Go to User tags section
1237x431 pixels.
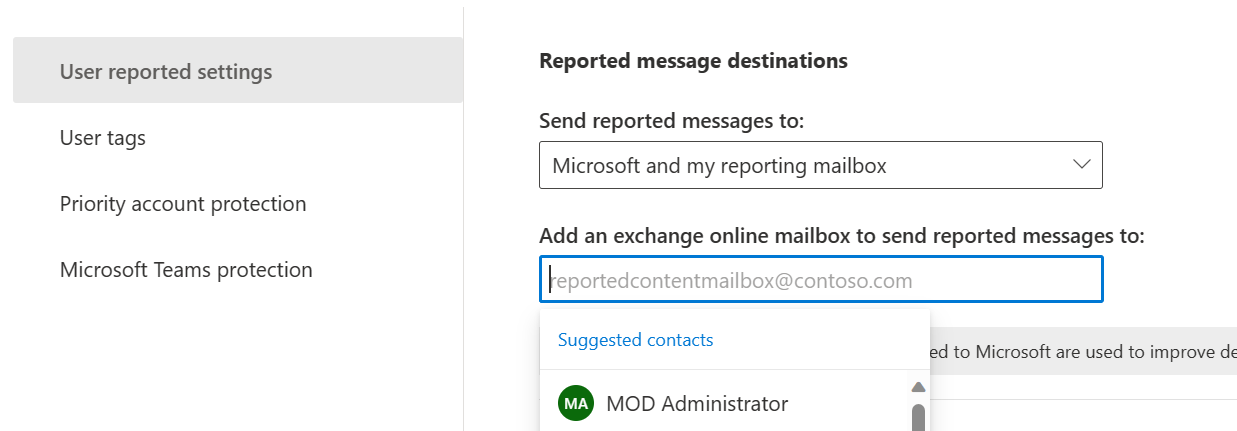coord(103,138)
